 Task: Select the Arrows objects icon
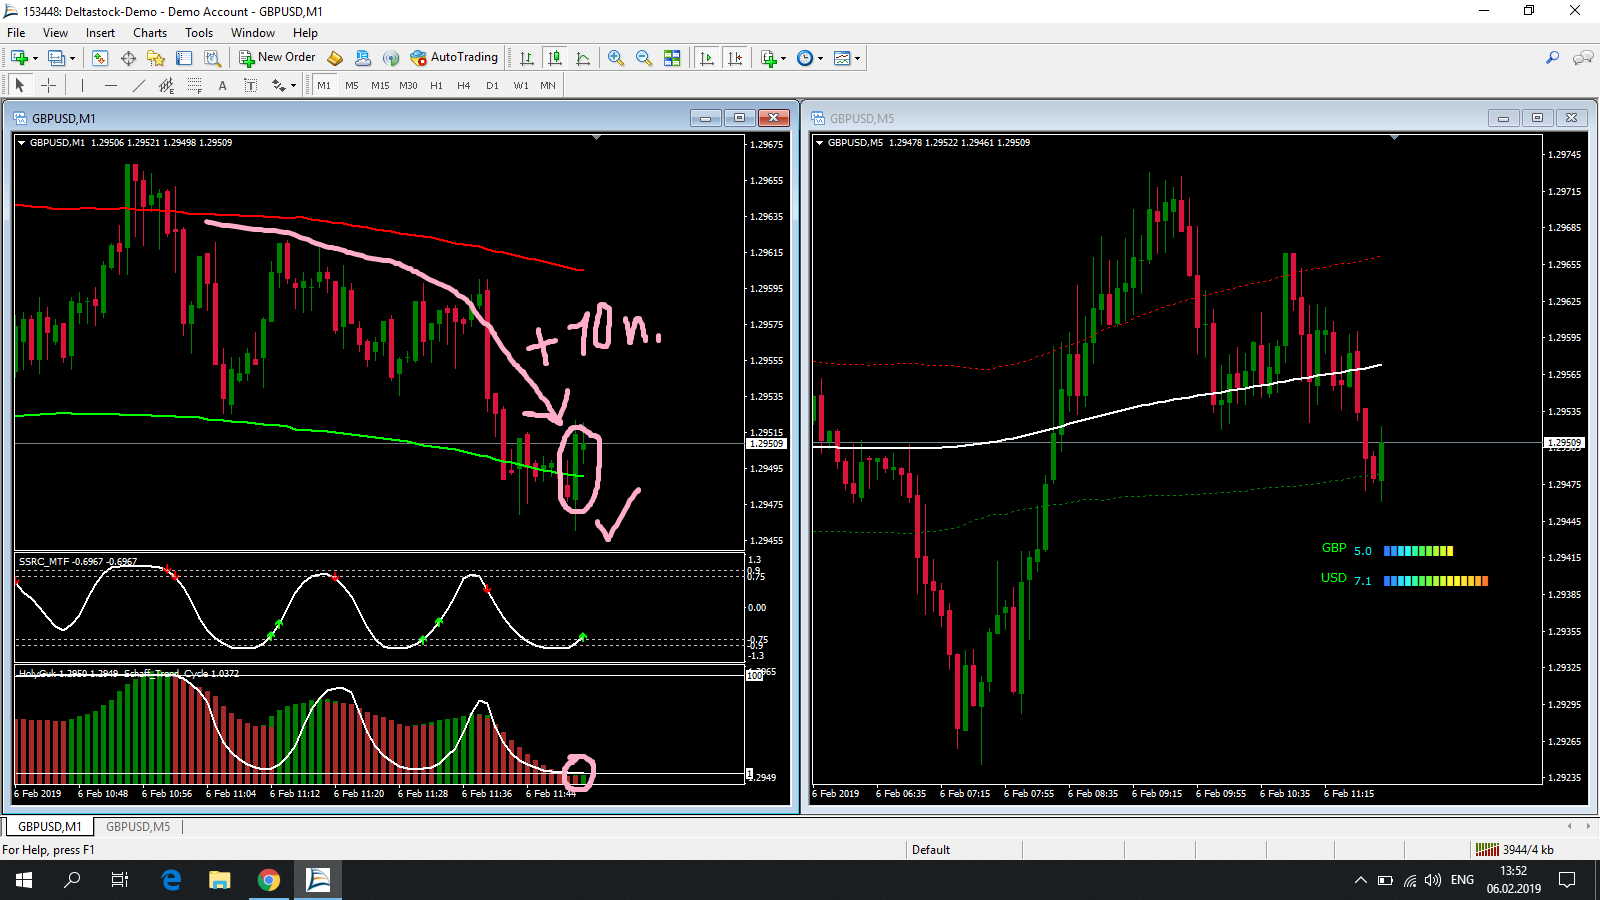pyautogui.click(x=278, y=86)
